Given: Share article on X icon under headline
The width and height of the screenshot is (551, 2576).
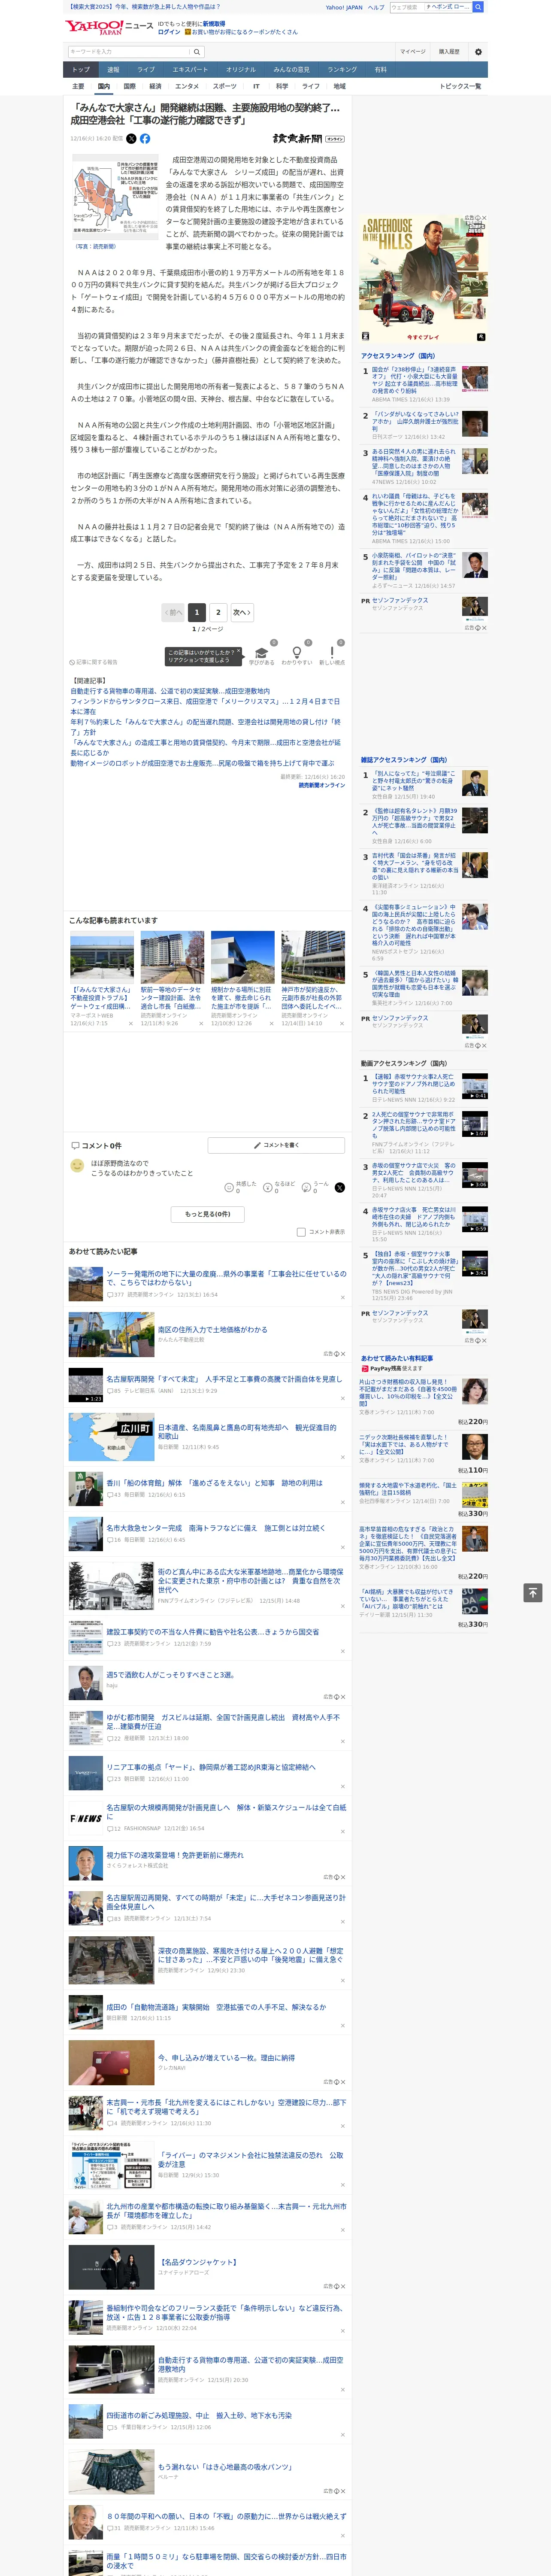Looking at the screenshot, I should tap(131, 139).
